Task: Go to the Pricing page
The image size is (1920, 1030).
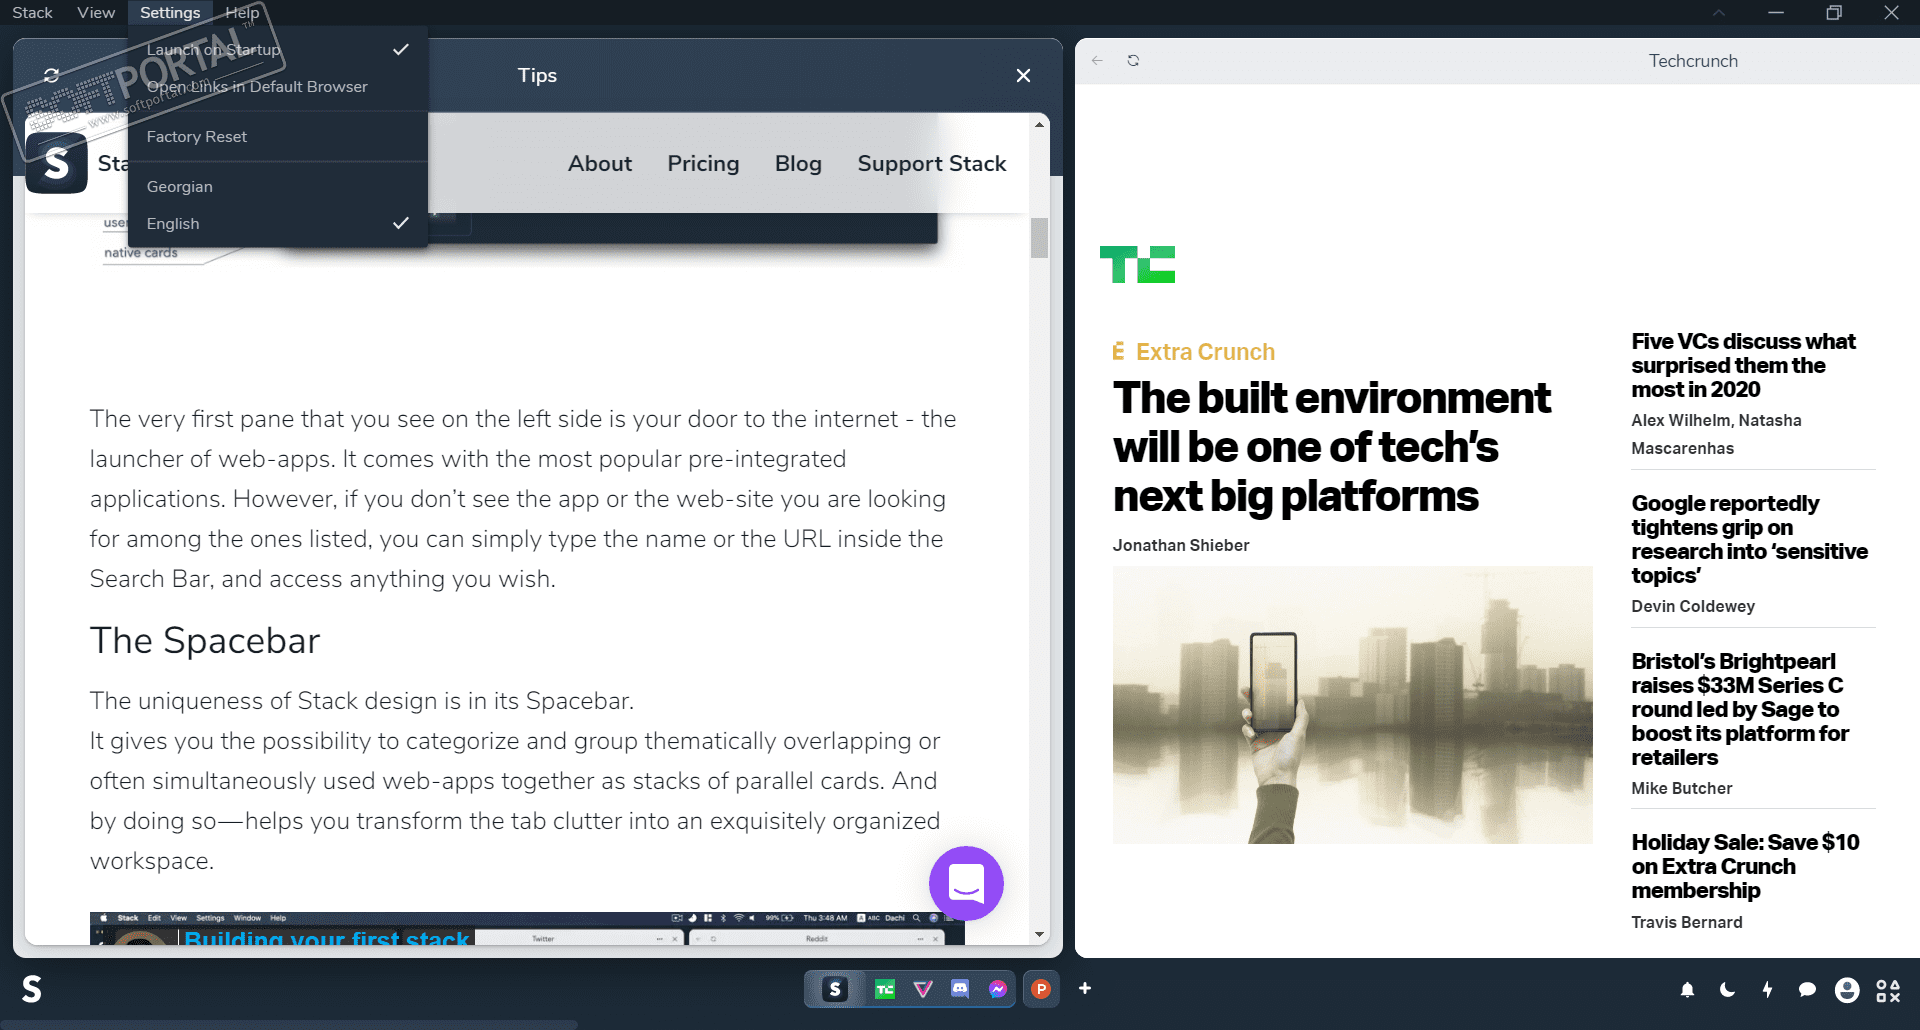Action: [703, 164]
